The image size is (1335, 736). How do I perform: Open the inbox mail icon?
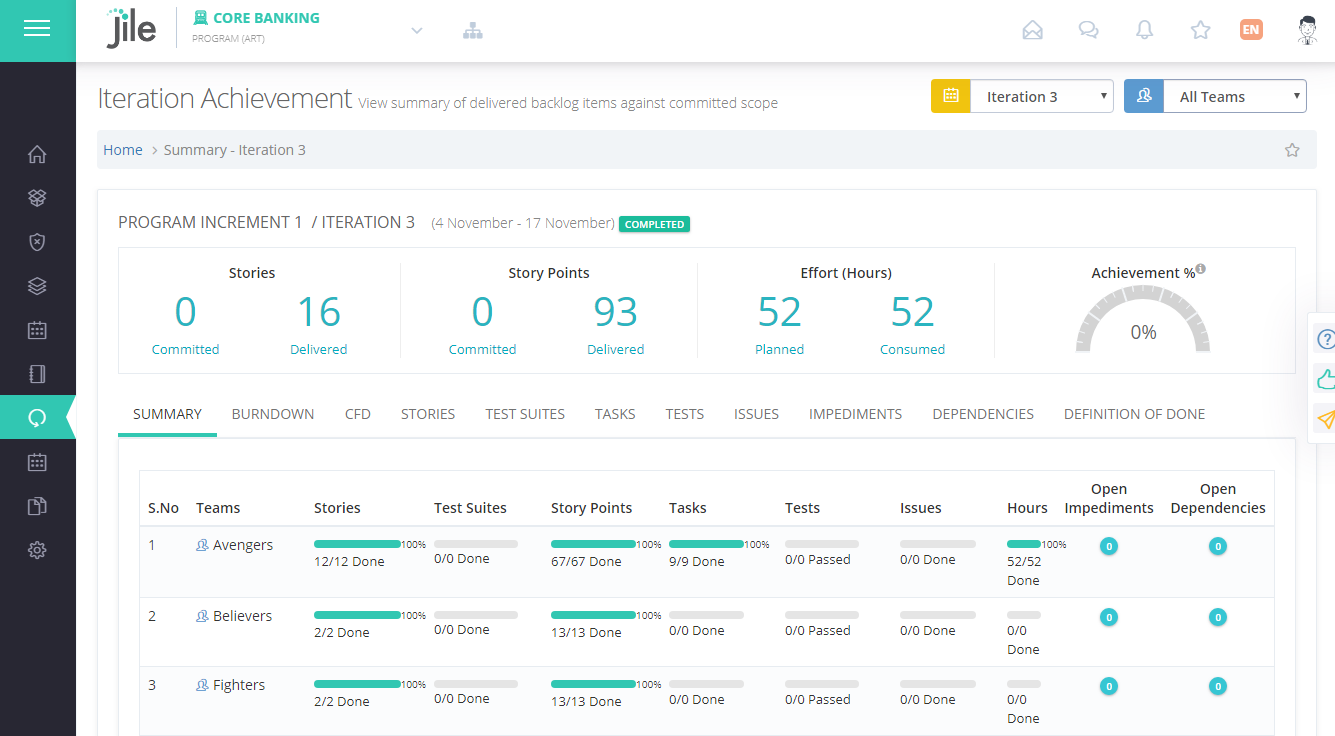(x=1032, y=30)
